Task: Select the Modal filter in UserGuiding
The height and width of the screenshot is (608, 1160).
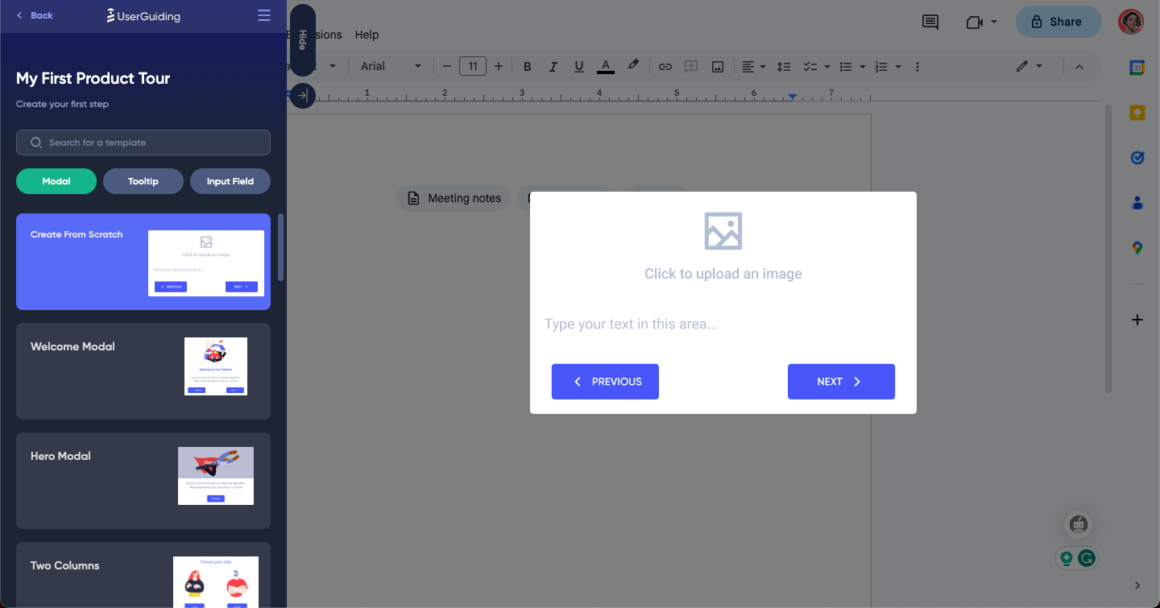Action: click(x=56, y=181)
